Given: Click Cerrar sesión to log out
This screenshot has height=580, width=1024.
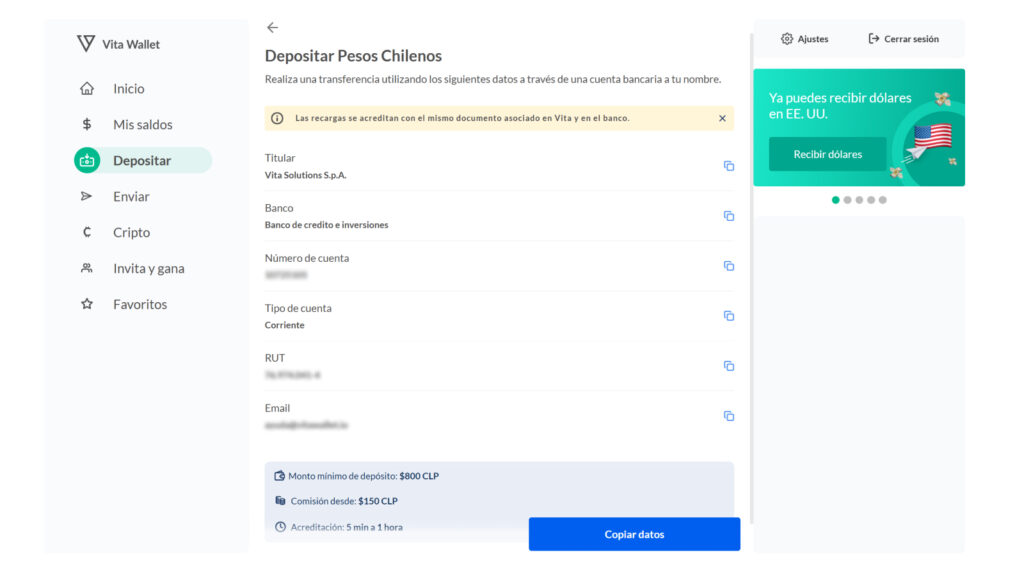Looking at the screenshot, I should (904, 39).
